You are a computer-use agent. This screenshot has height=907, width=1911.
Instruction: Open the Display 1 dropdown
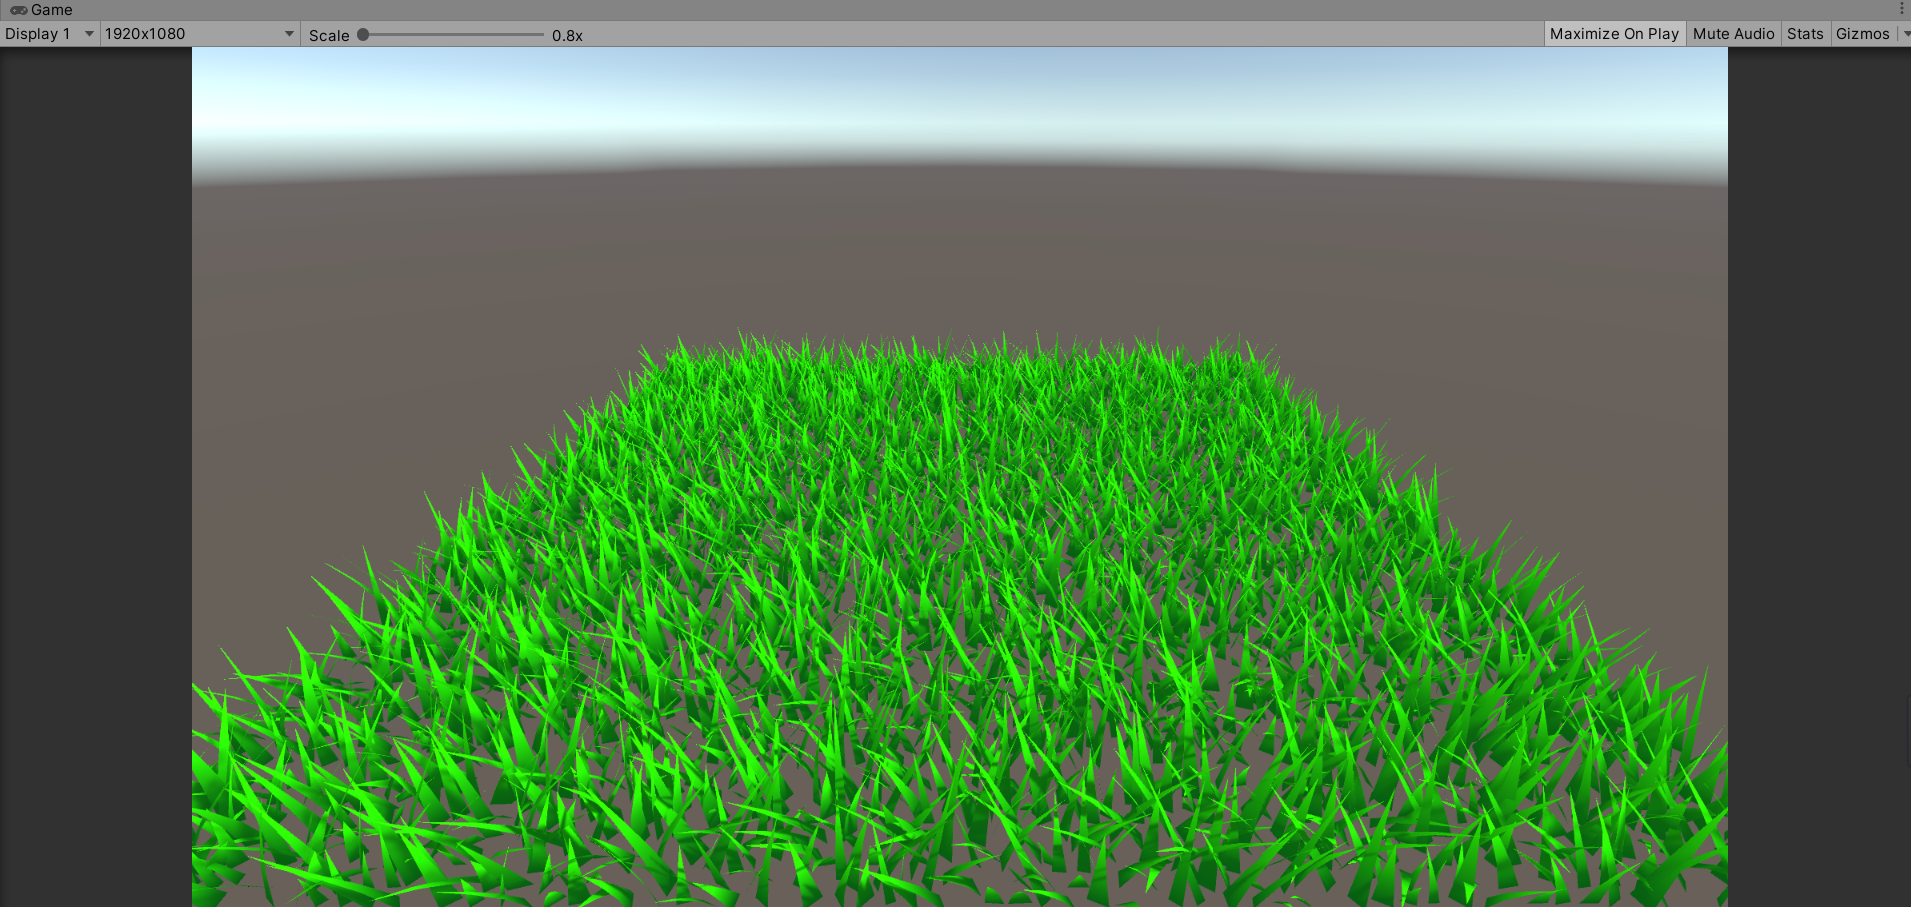coord(49,34)
